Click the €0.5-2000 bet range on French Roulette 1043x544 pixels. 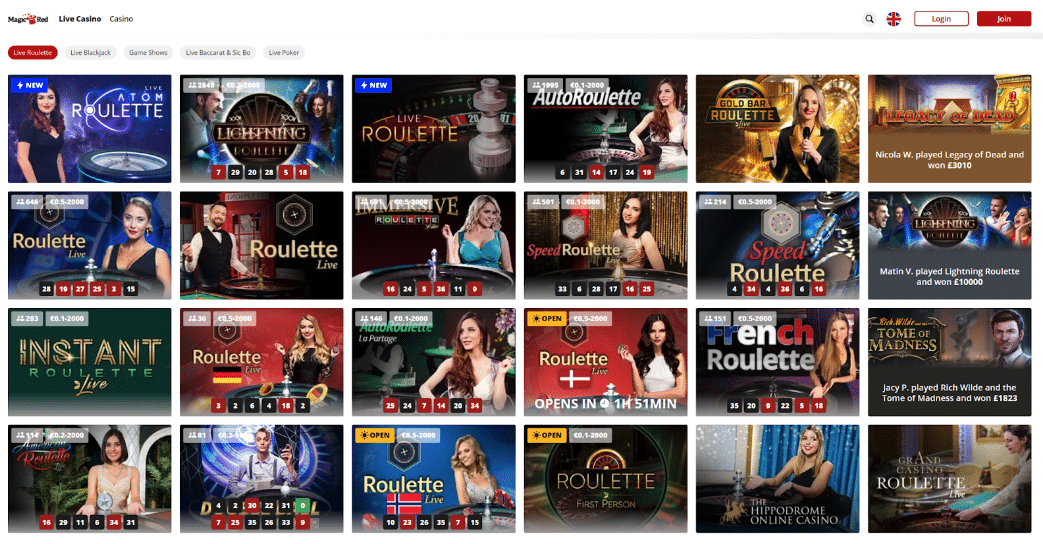point(754,319)
